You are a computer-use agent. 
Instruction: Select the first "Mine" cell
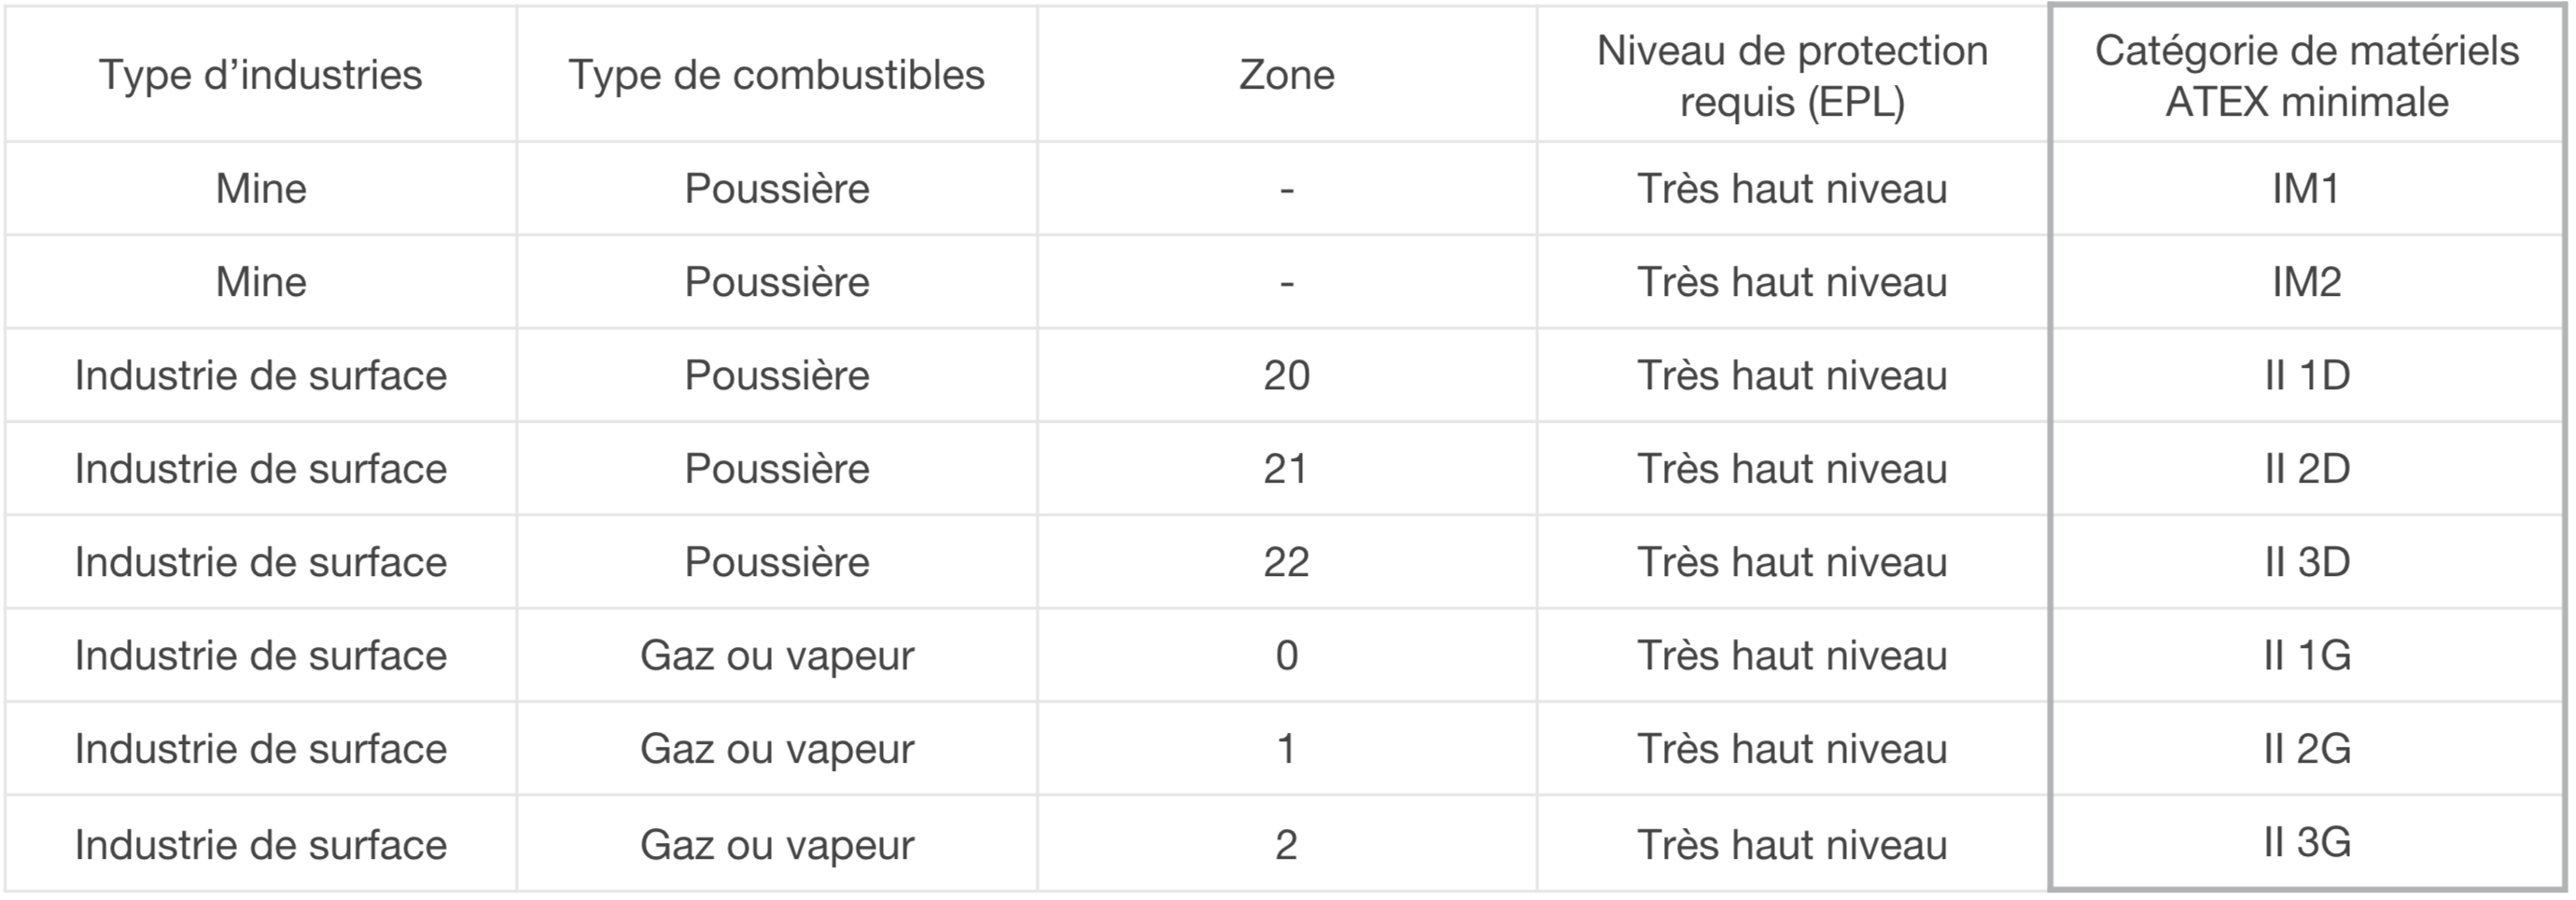(x=261, y=188)
